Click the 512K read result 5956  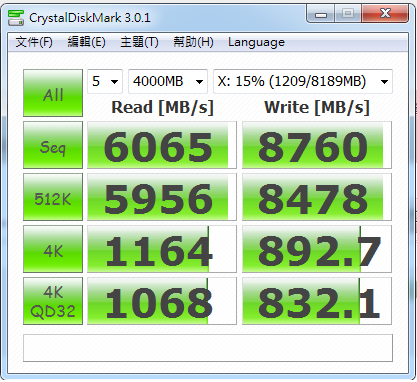pyautogui.click(x=162, y=197)
